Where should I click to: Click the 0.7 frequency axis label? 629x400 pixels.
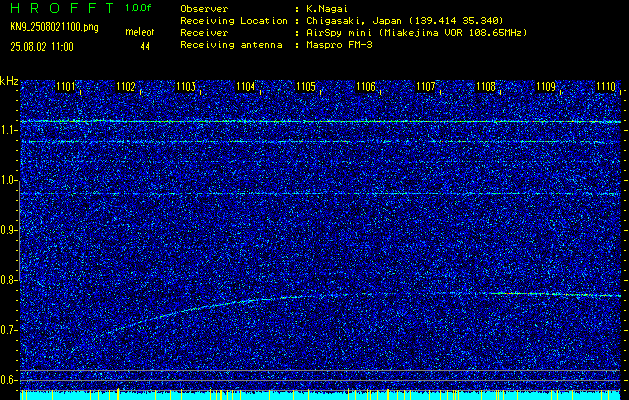click(x=7, y=330)
